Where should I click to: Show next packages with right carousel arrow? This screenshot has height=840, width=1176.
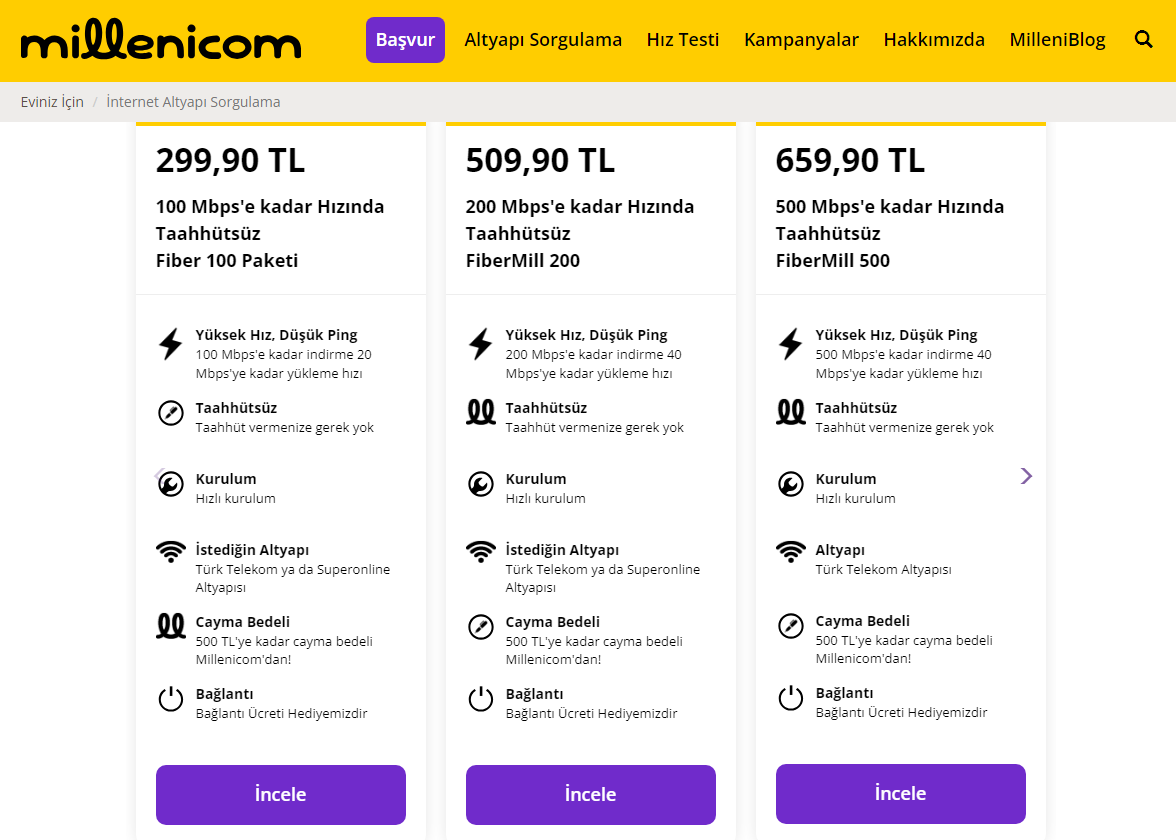(1026, 476)
